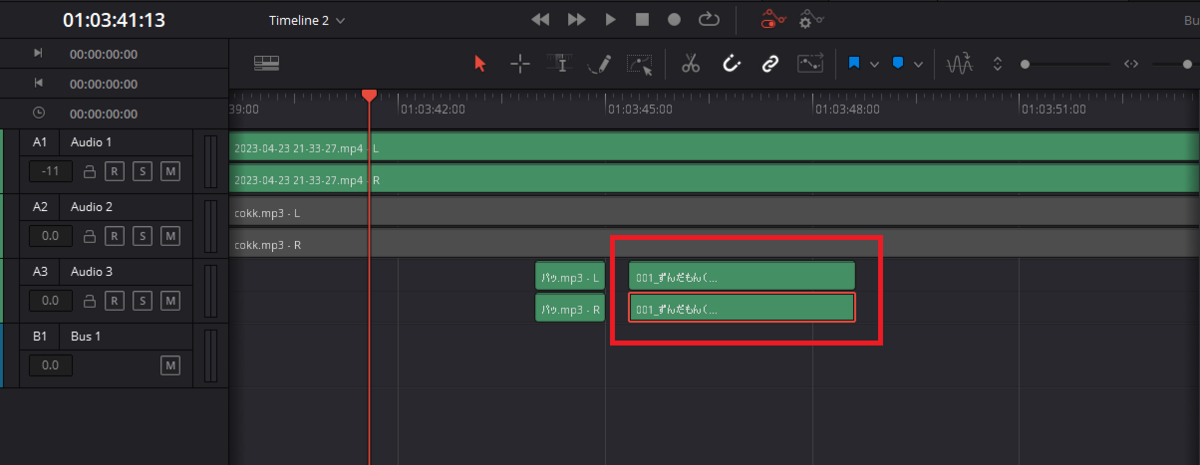Click the Audio 3 volume field

tap(51, 300)
